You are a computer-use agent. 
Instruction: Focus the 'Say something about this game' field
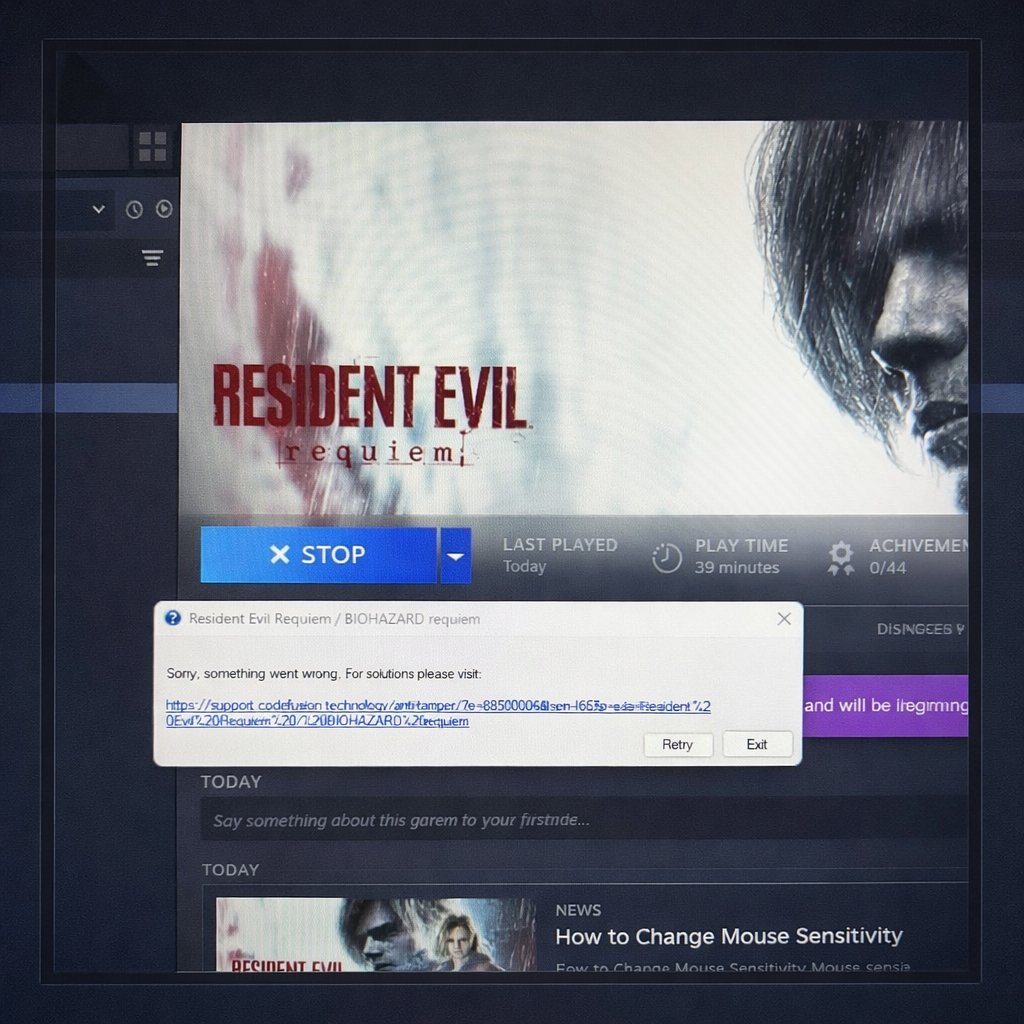click(x=580, y=820)
